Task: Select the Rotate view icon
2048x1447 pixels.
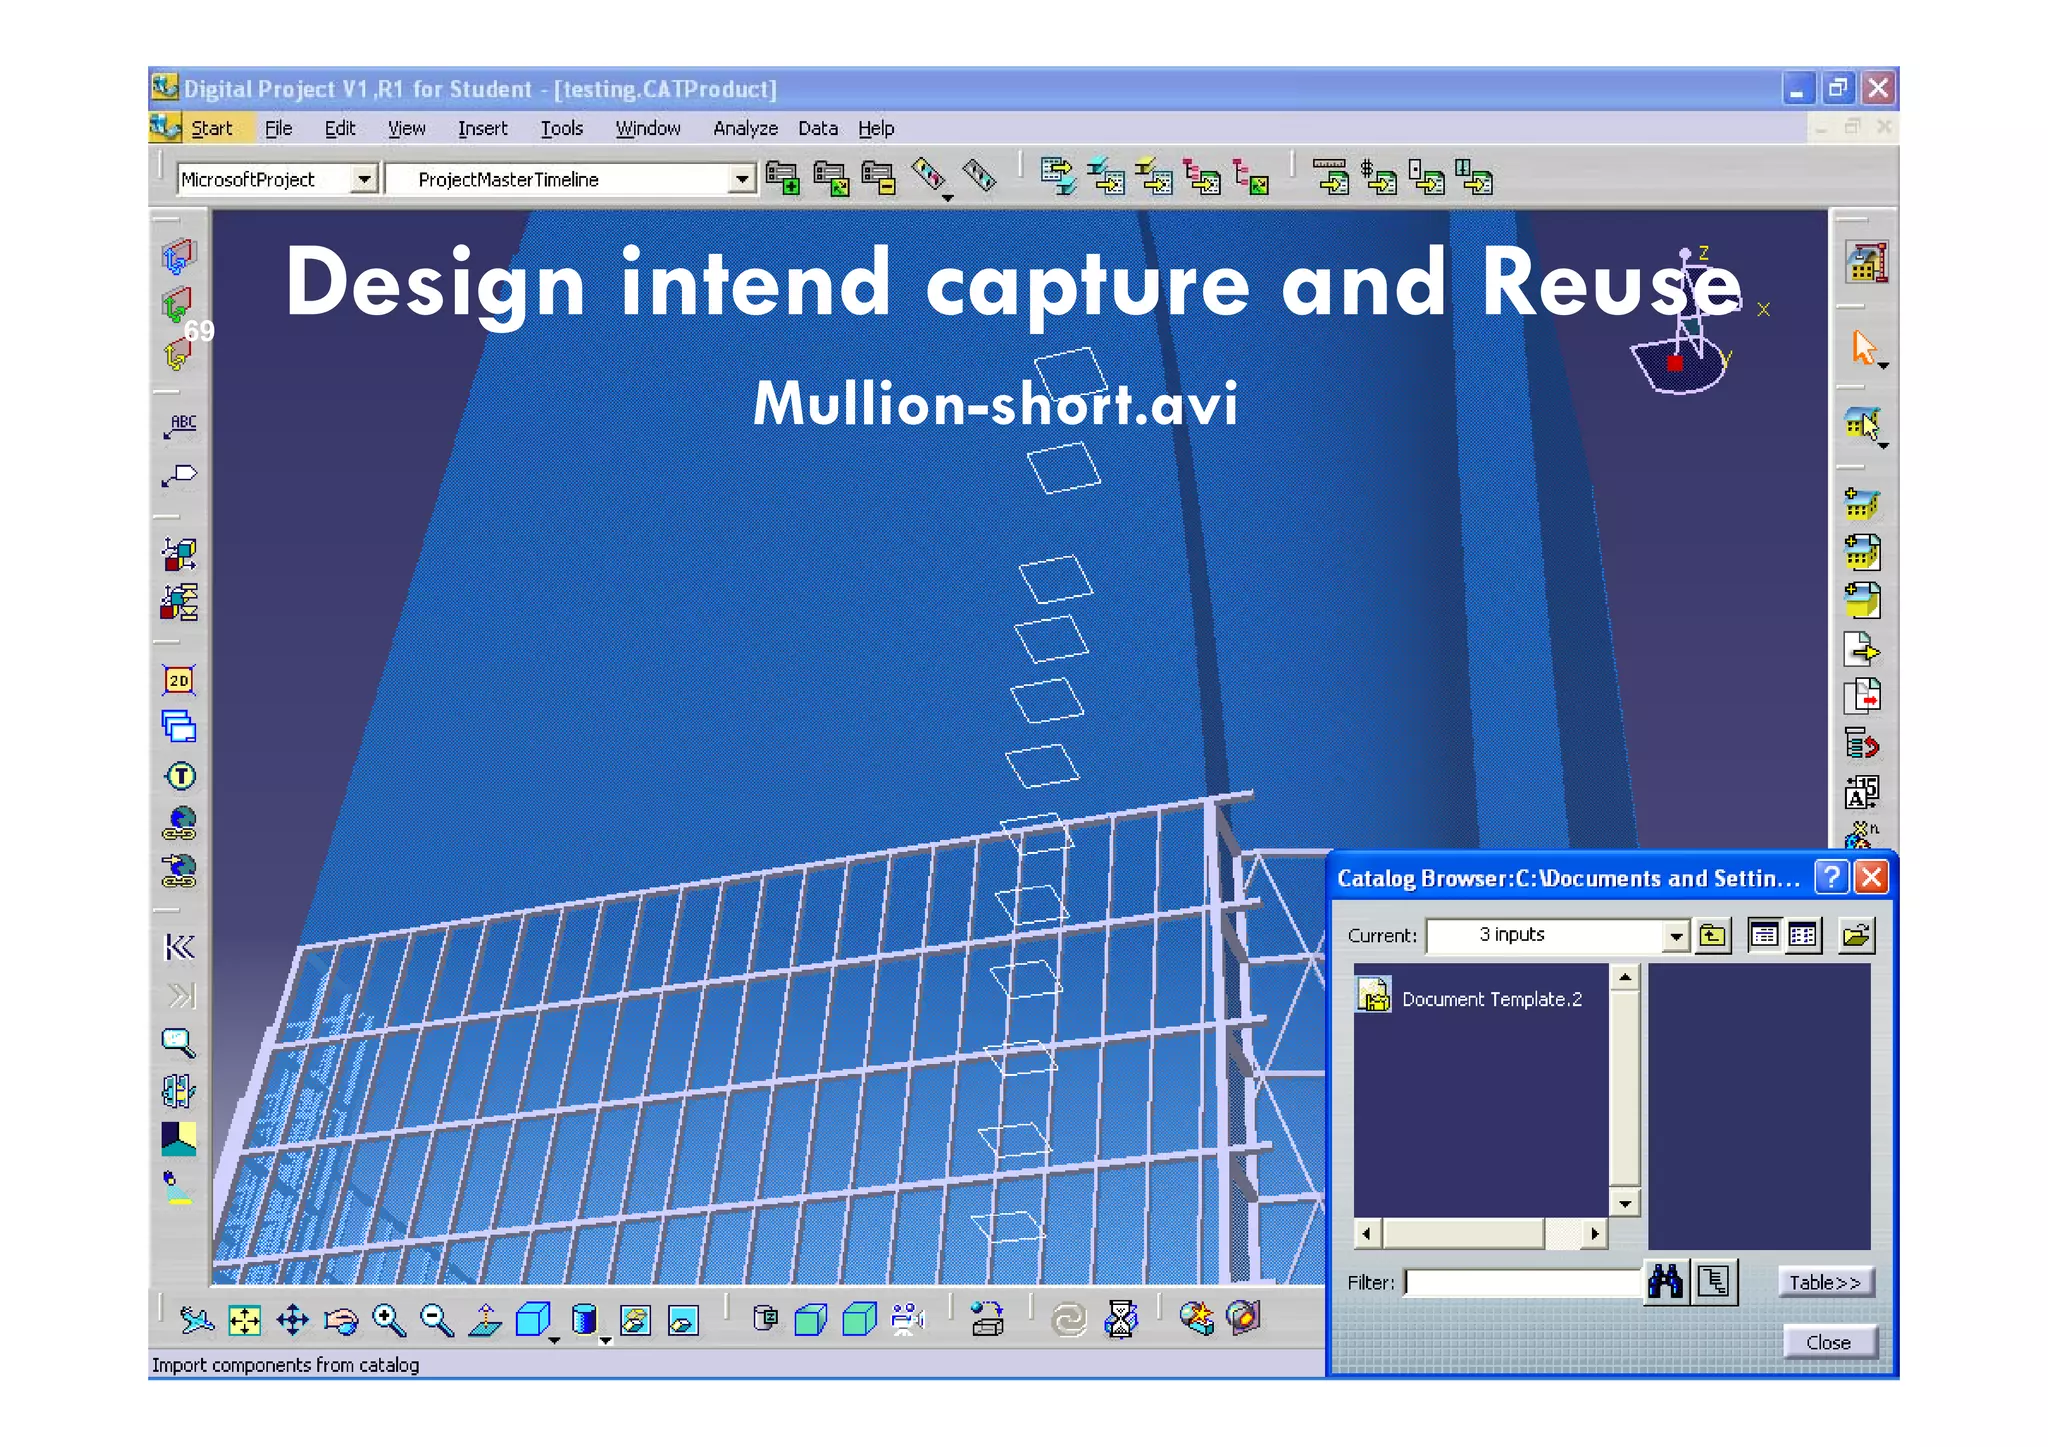Action: pos(340,1322)
